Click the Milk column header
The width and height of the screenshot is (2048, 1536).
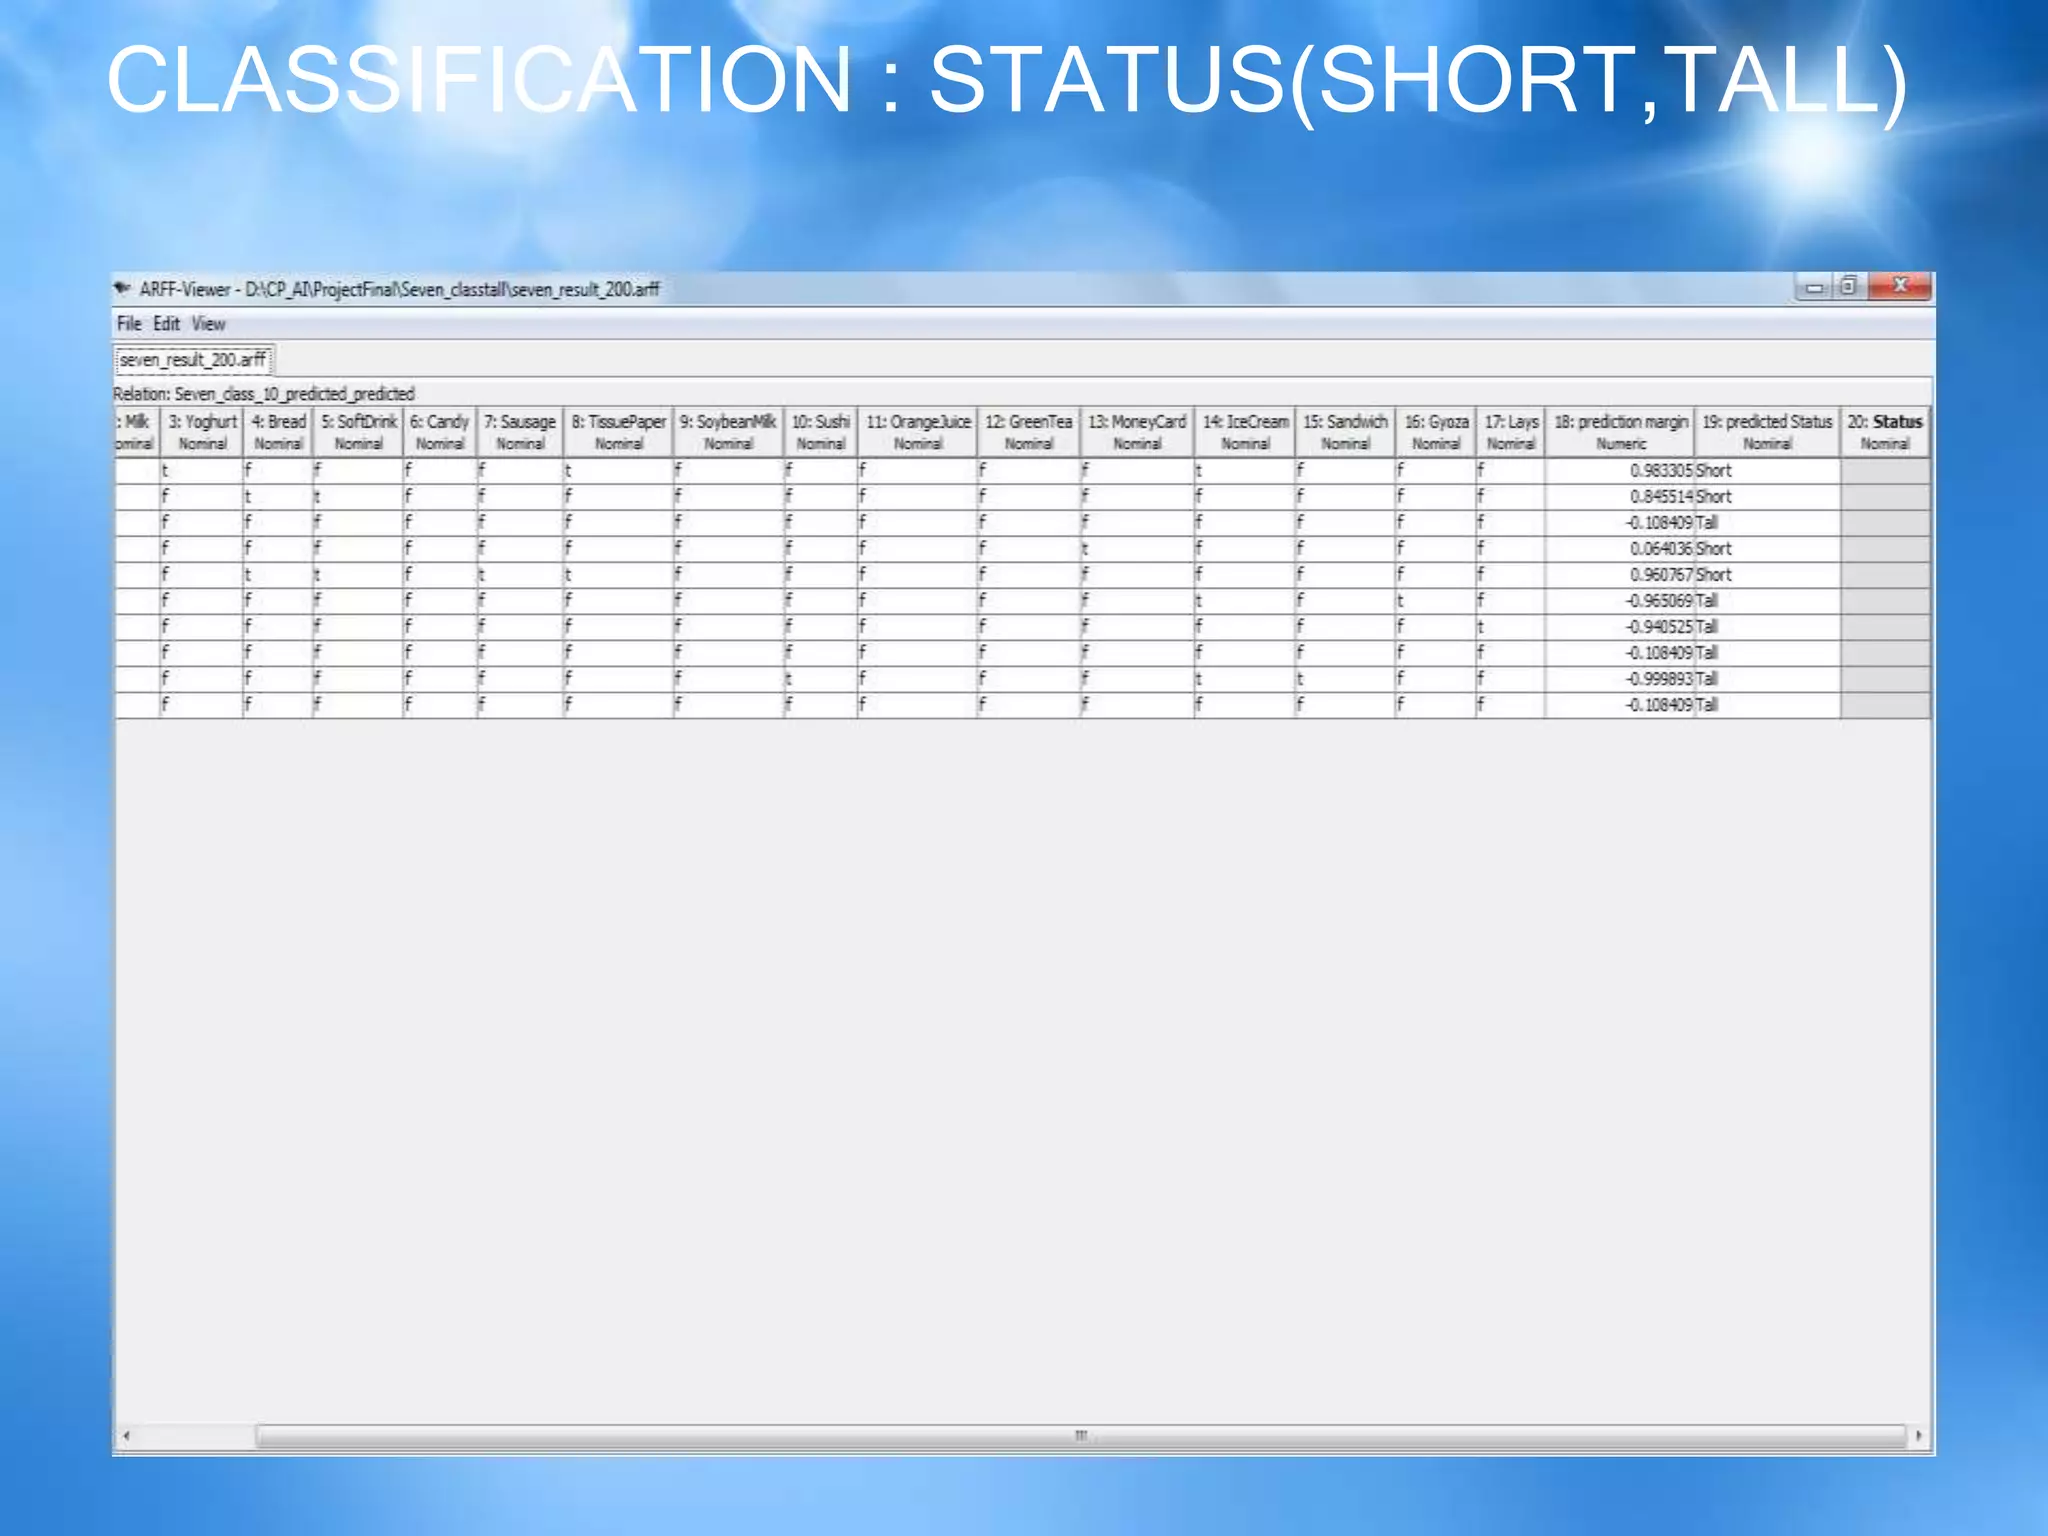(x=137, y=432)
